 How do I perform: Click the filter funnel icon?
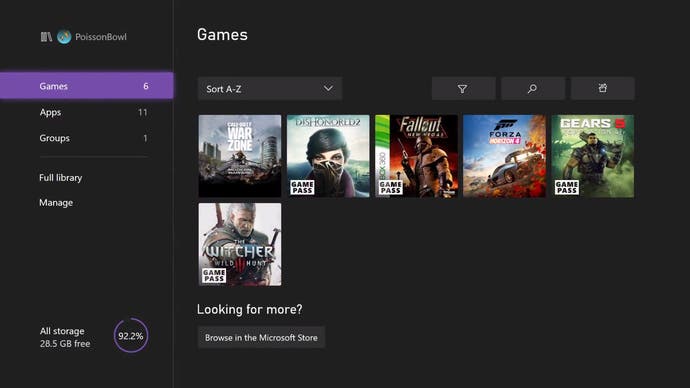pyautogui.click(x=463, y=89)
